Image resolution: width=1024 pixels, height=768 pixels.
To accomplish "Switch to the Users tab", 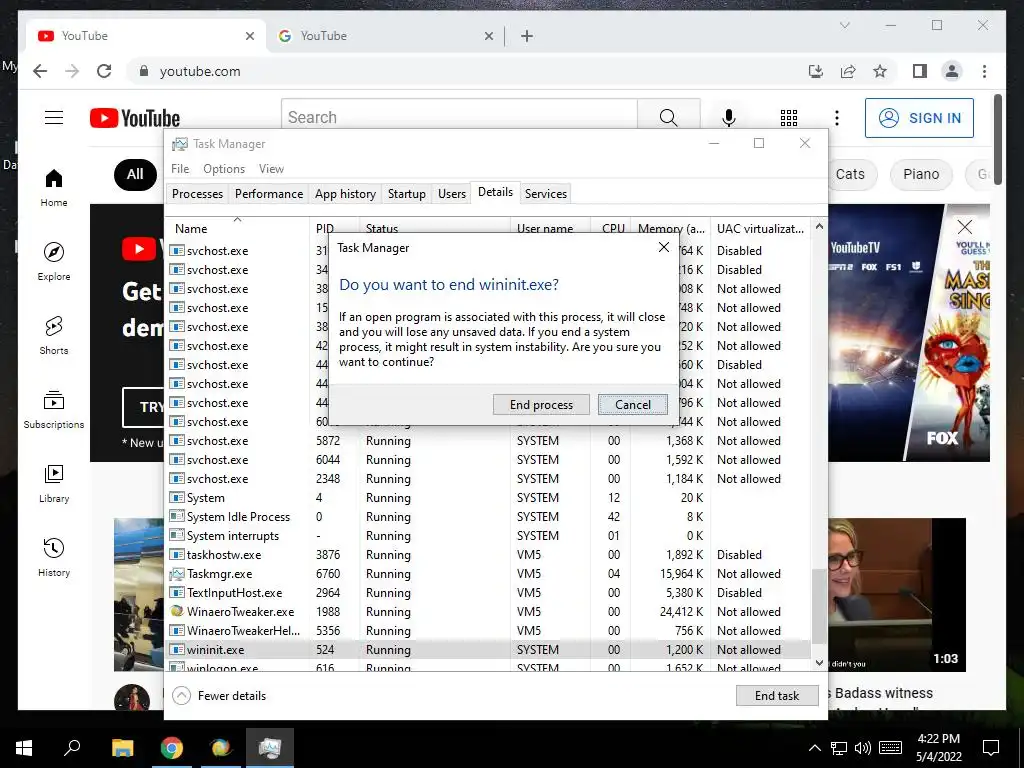I will (451, 193).
